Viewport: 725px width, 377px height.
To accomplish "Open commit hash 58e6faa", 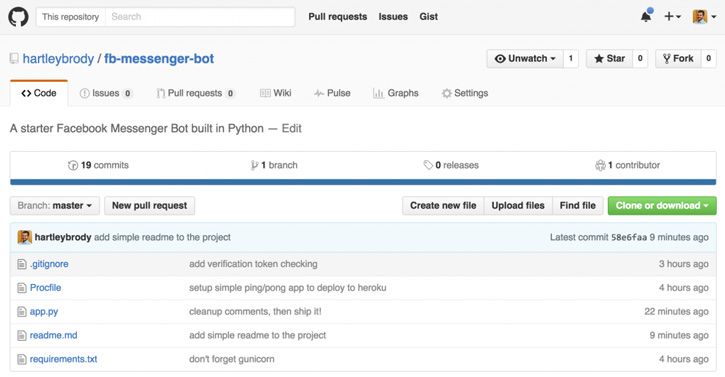I will point(629,237).
